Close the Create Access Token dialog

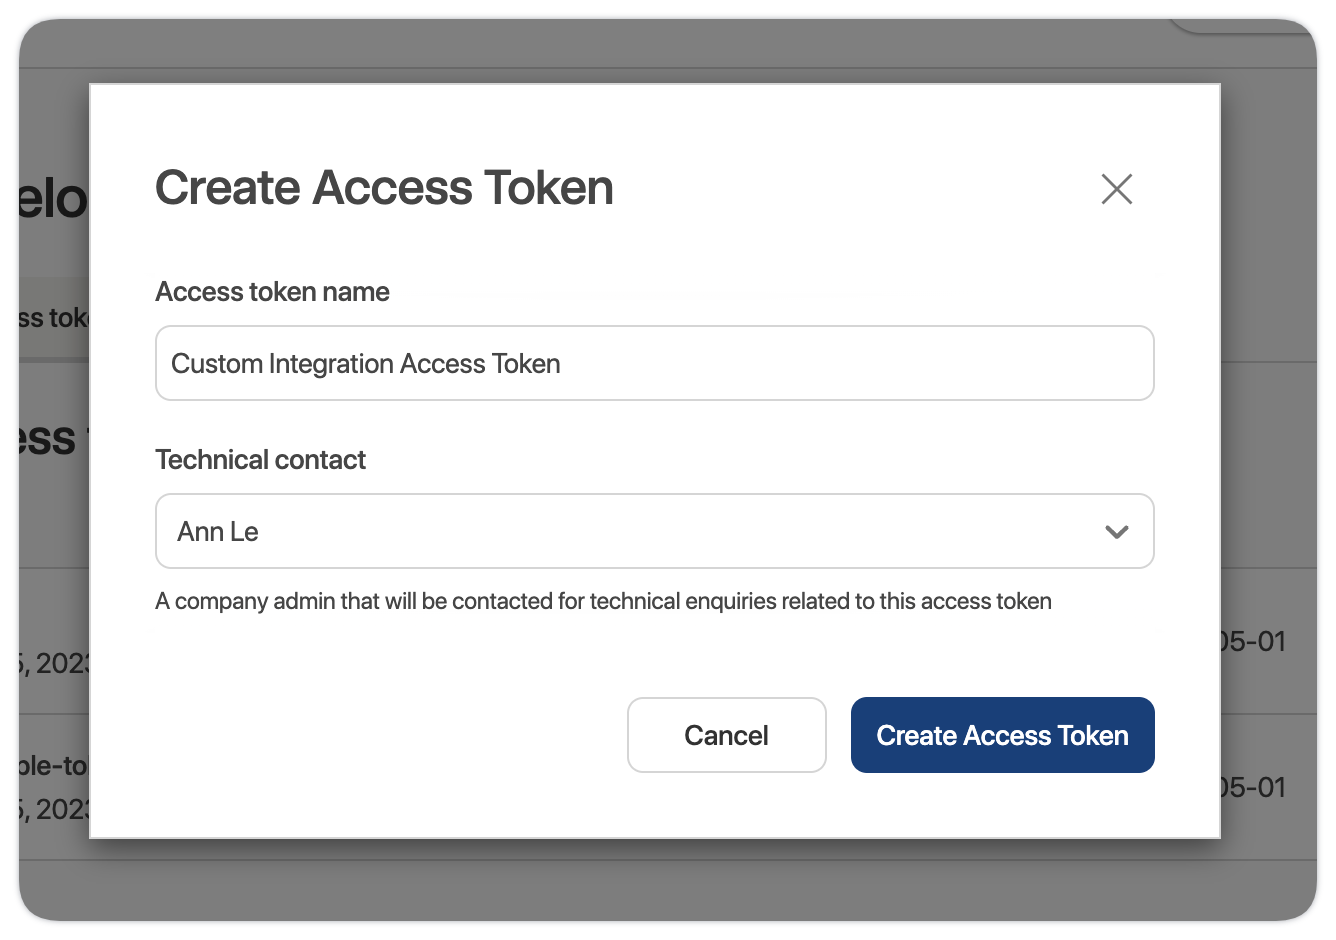pos(1116,189)
